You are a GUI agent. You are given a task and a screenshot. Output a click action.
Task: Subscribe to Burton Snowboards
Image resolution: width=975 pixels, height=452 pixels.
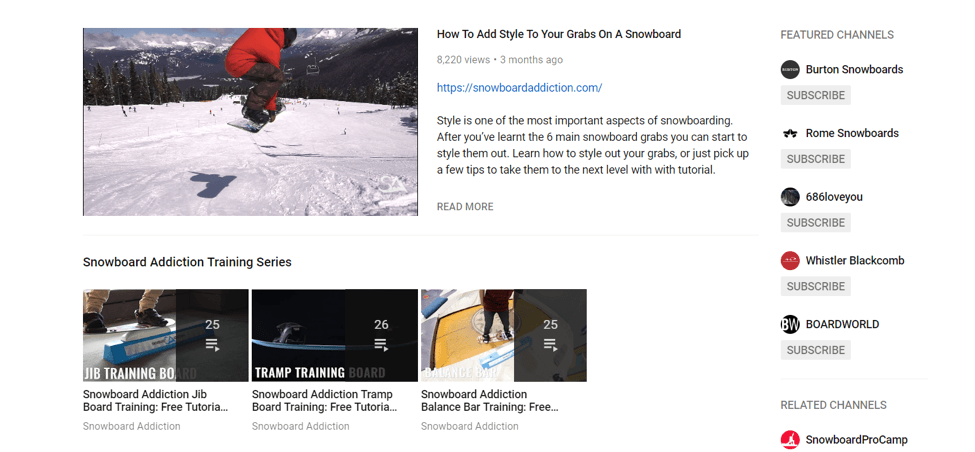click(x=815, y=96)
